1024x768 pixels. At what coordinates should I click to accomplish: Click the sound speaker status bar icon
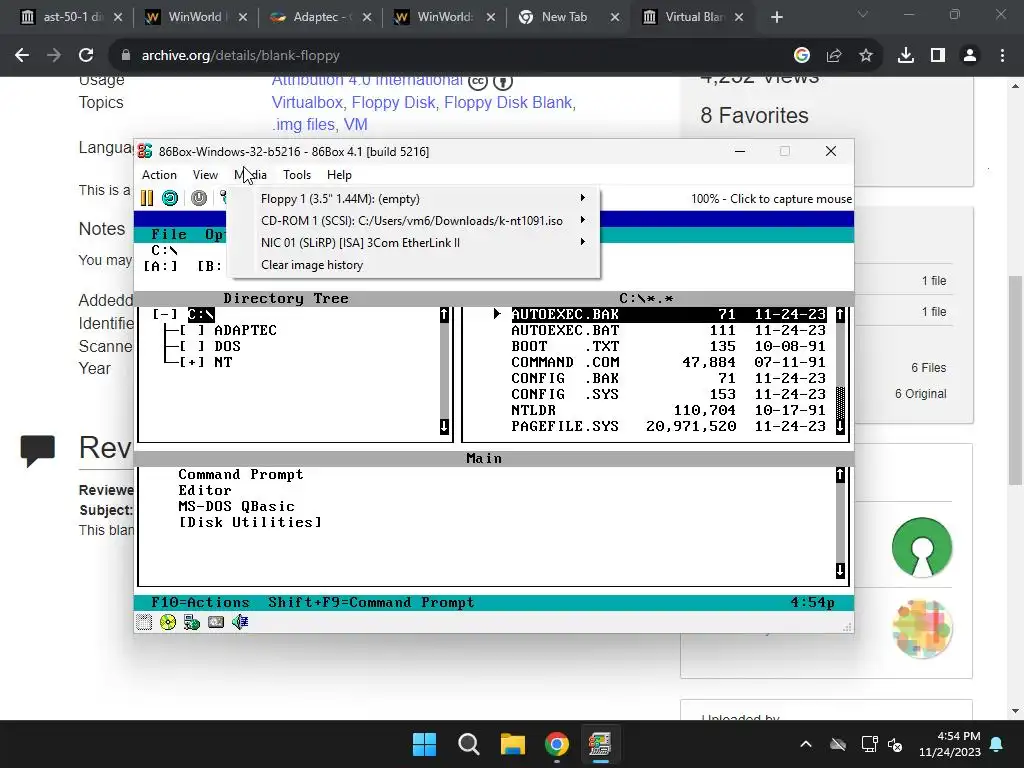[x=240, y=622]
